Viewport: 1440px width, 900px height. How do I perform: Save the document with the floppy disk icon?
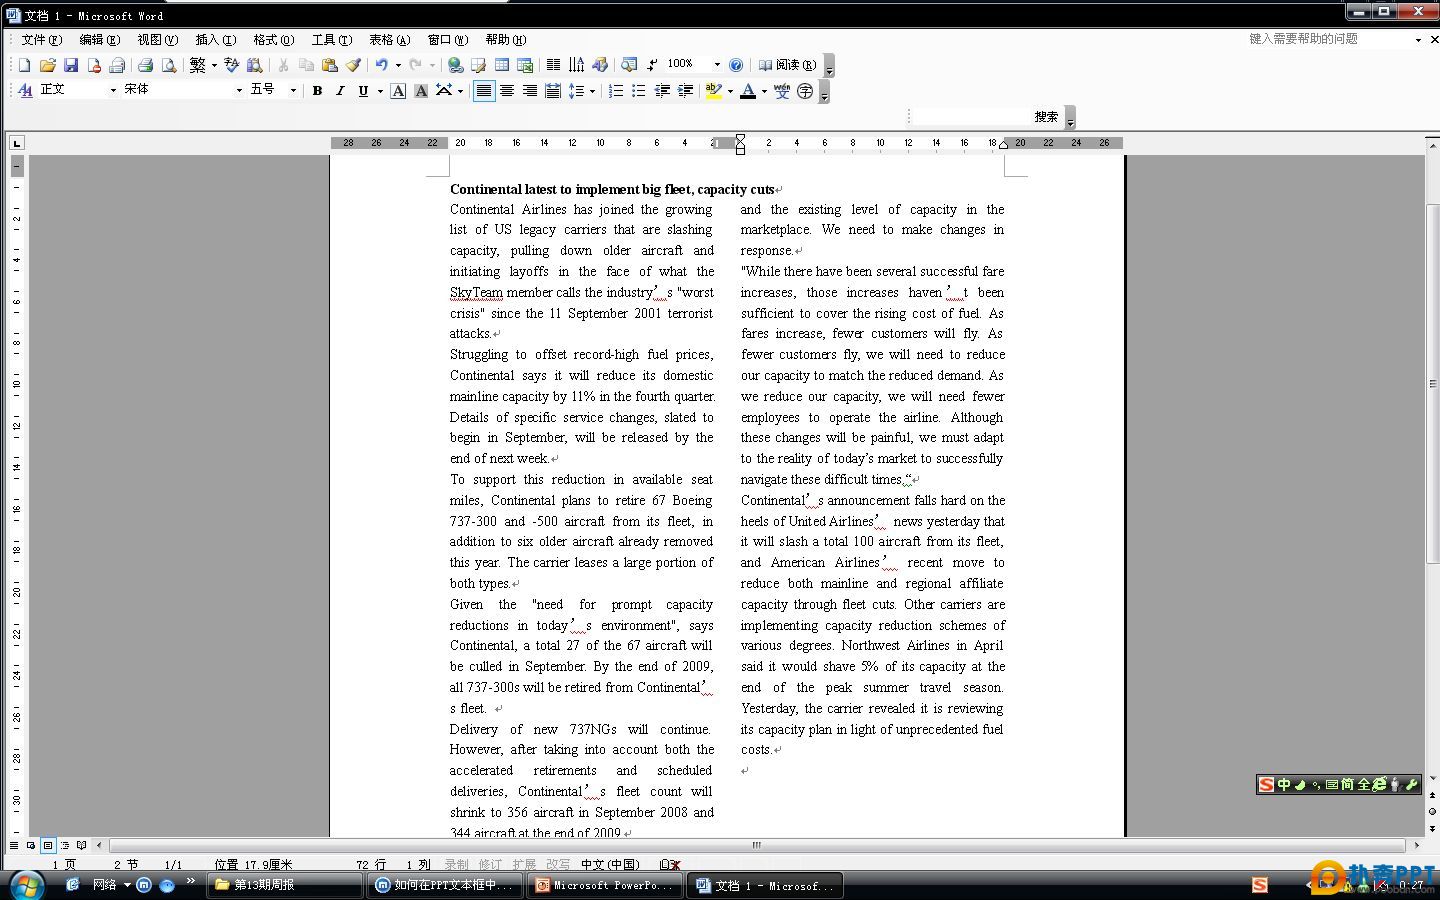pyautogui.click(x=70, y=65)
